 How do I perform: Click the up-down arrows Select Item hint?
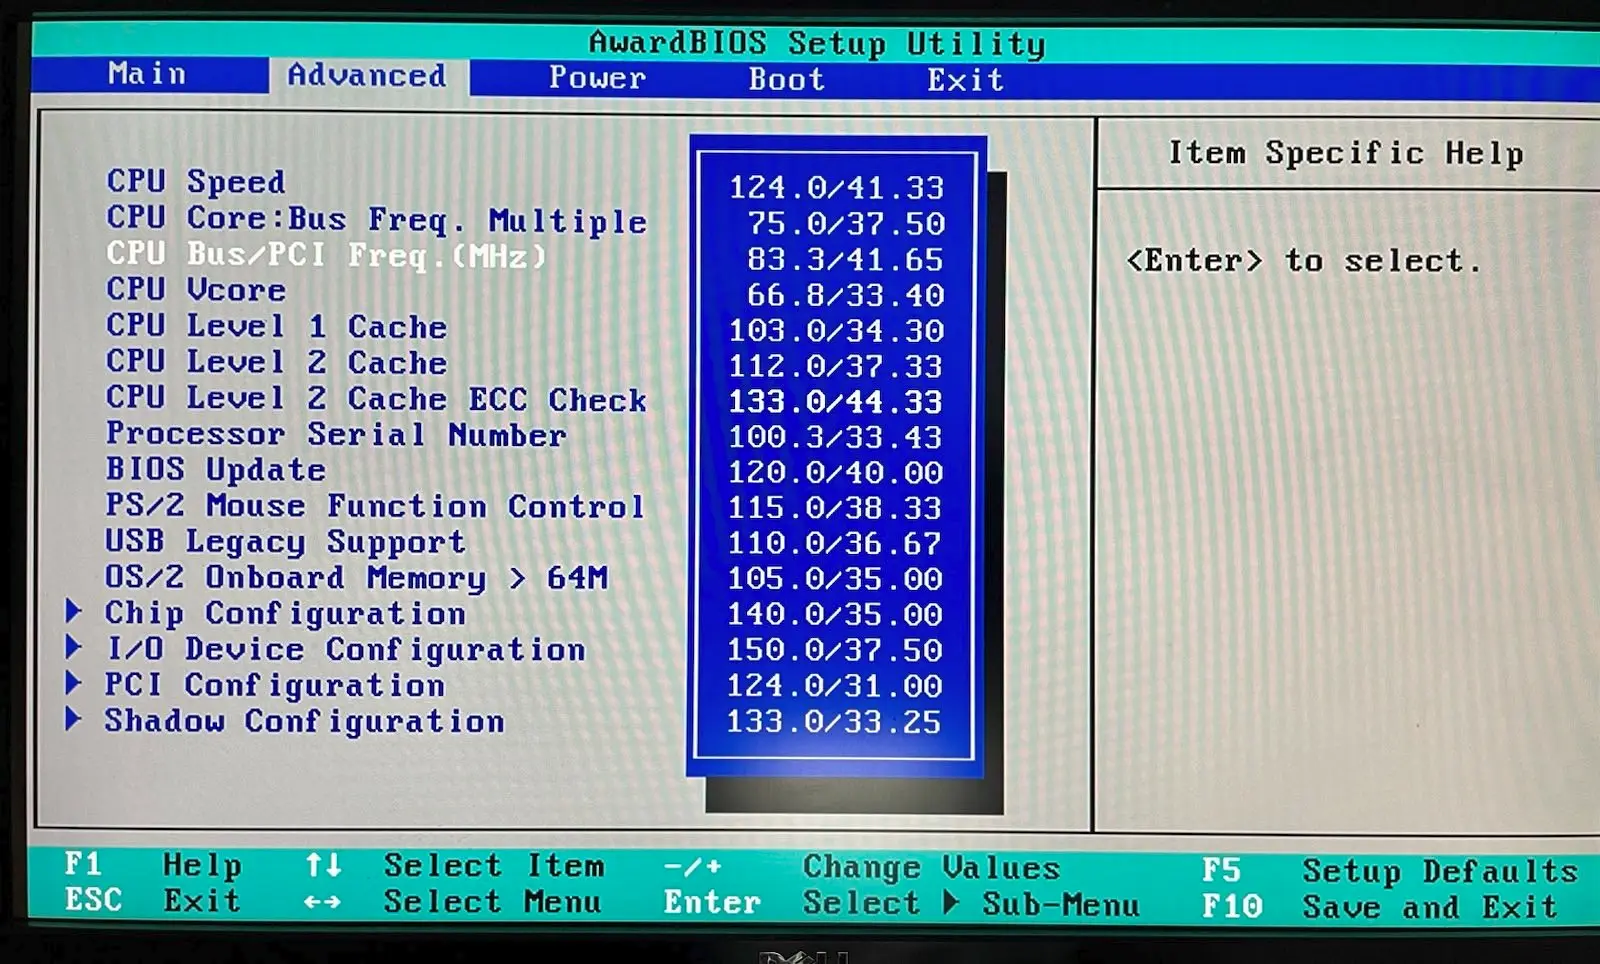(x=455, y=865)
